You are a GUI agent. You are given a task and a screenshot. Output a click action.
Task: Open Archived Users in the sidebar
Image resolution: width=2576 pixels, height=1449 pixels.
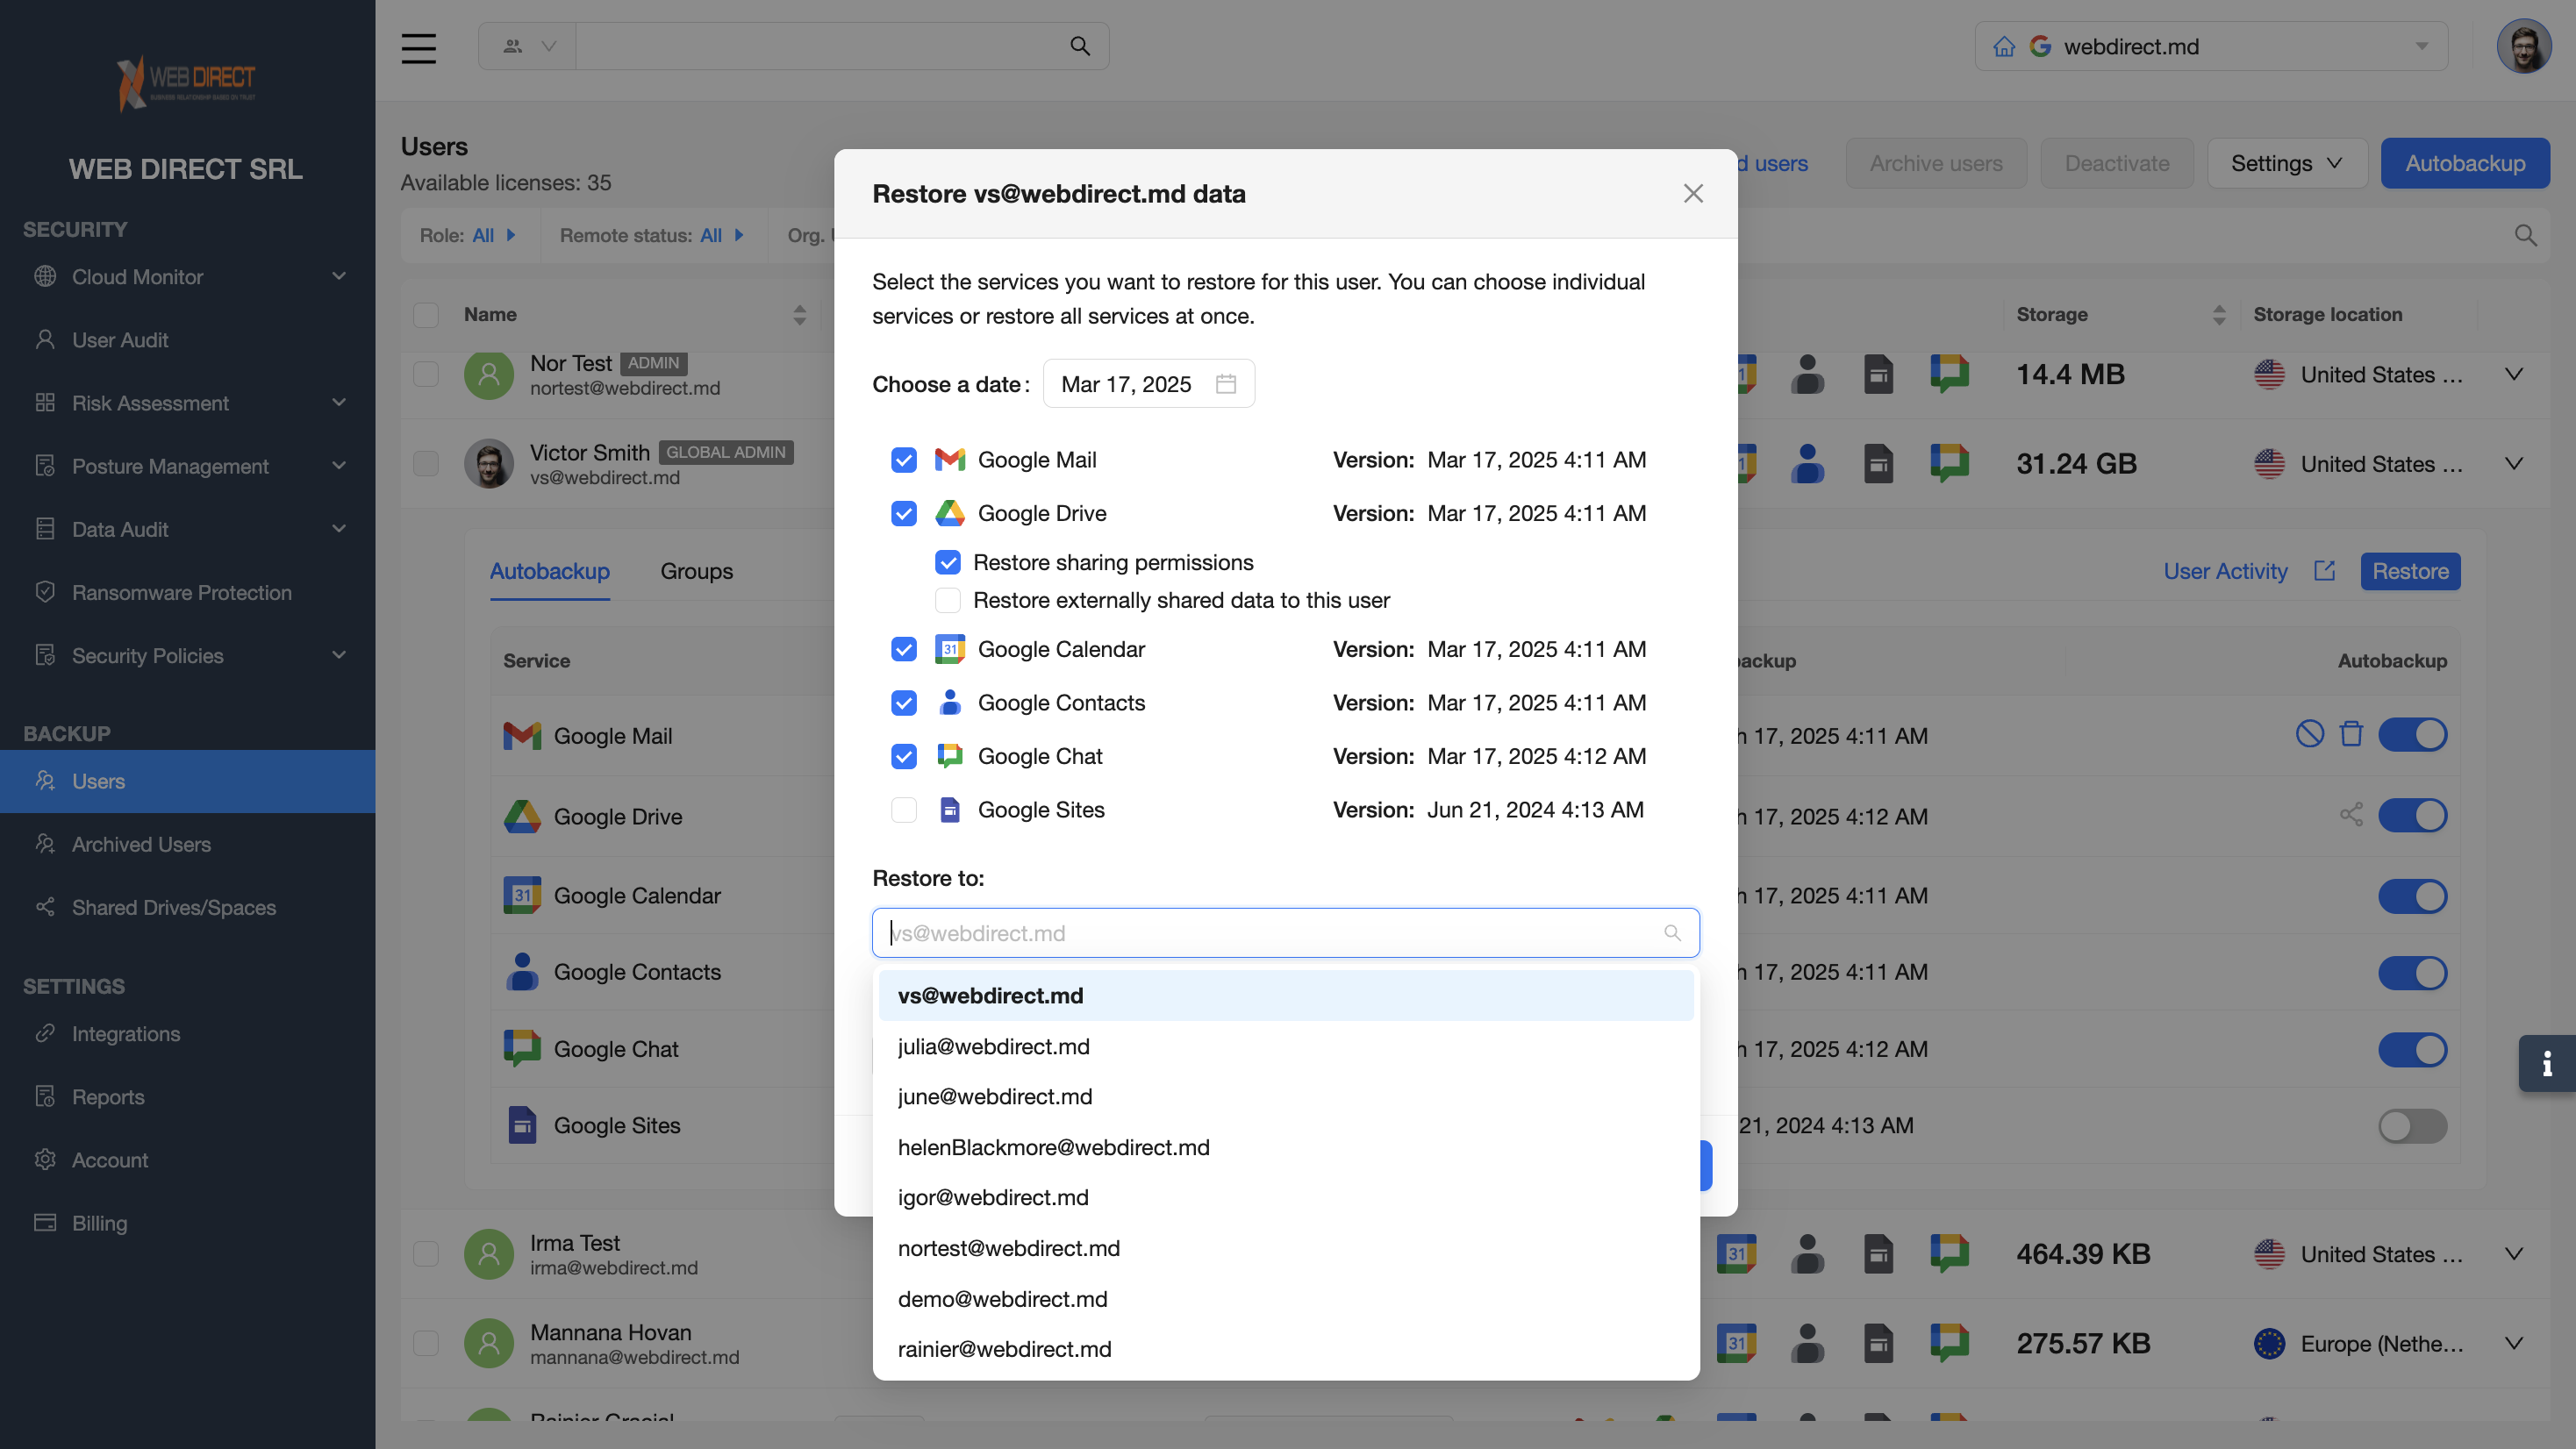[141, 844]
